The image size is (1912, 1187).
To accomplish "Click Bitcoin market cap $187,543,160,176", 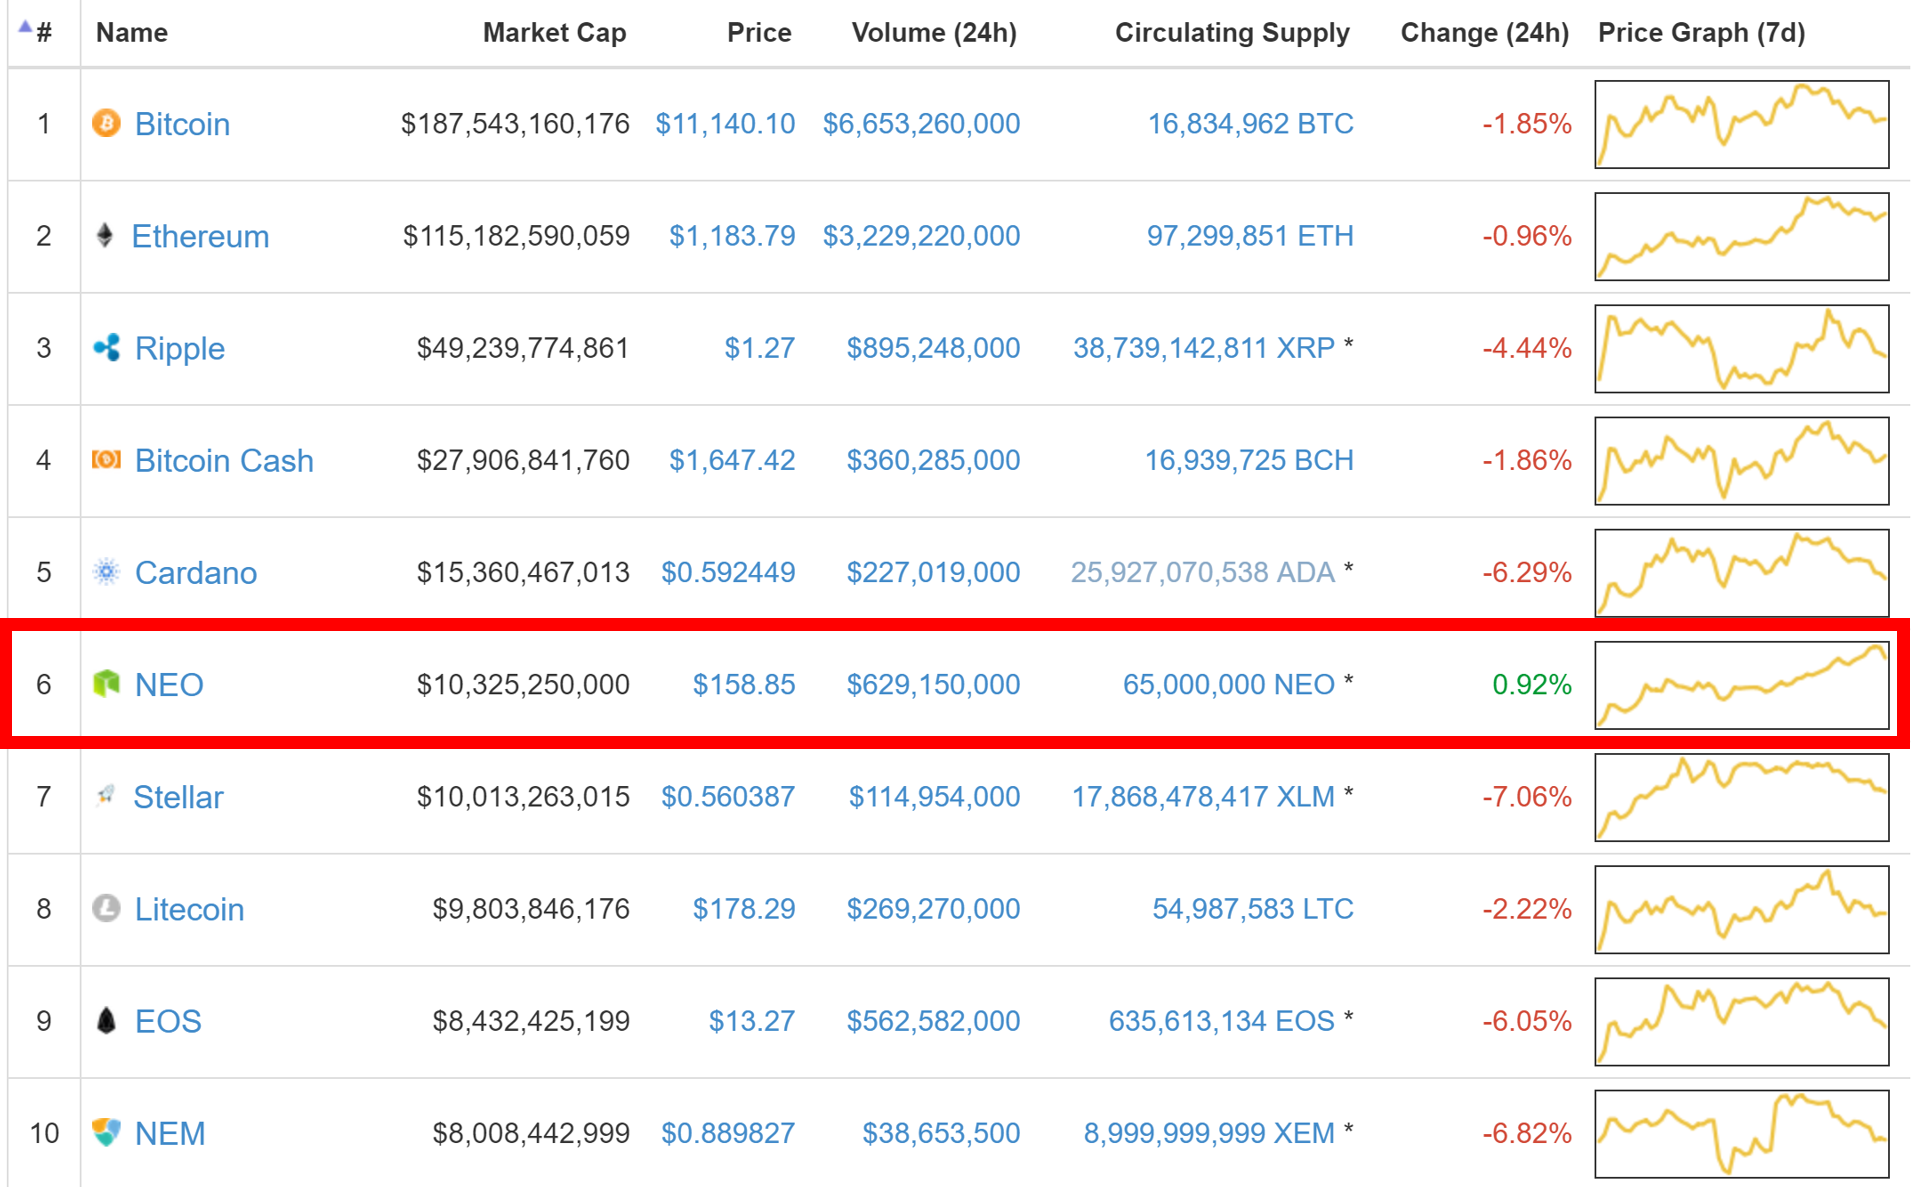I will 515,123.
